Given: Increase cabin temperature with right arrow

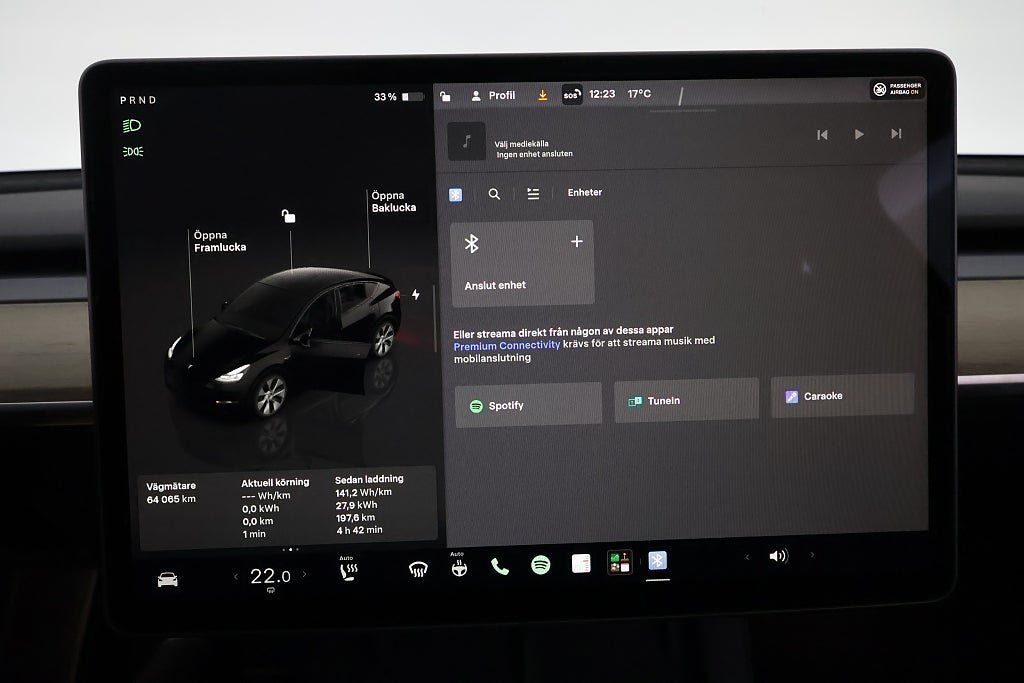Looking at the screenshot, I should (304, 575).
